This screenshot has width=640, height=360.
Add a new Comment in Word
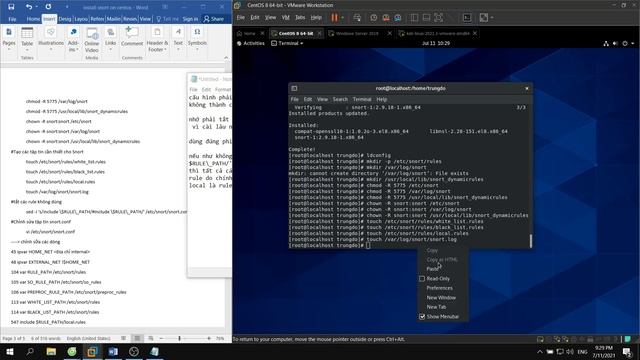[132, 37]
